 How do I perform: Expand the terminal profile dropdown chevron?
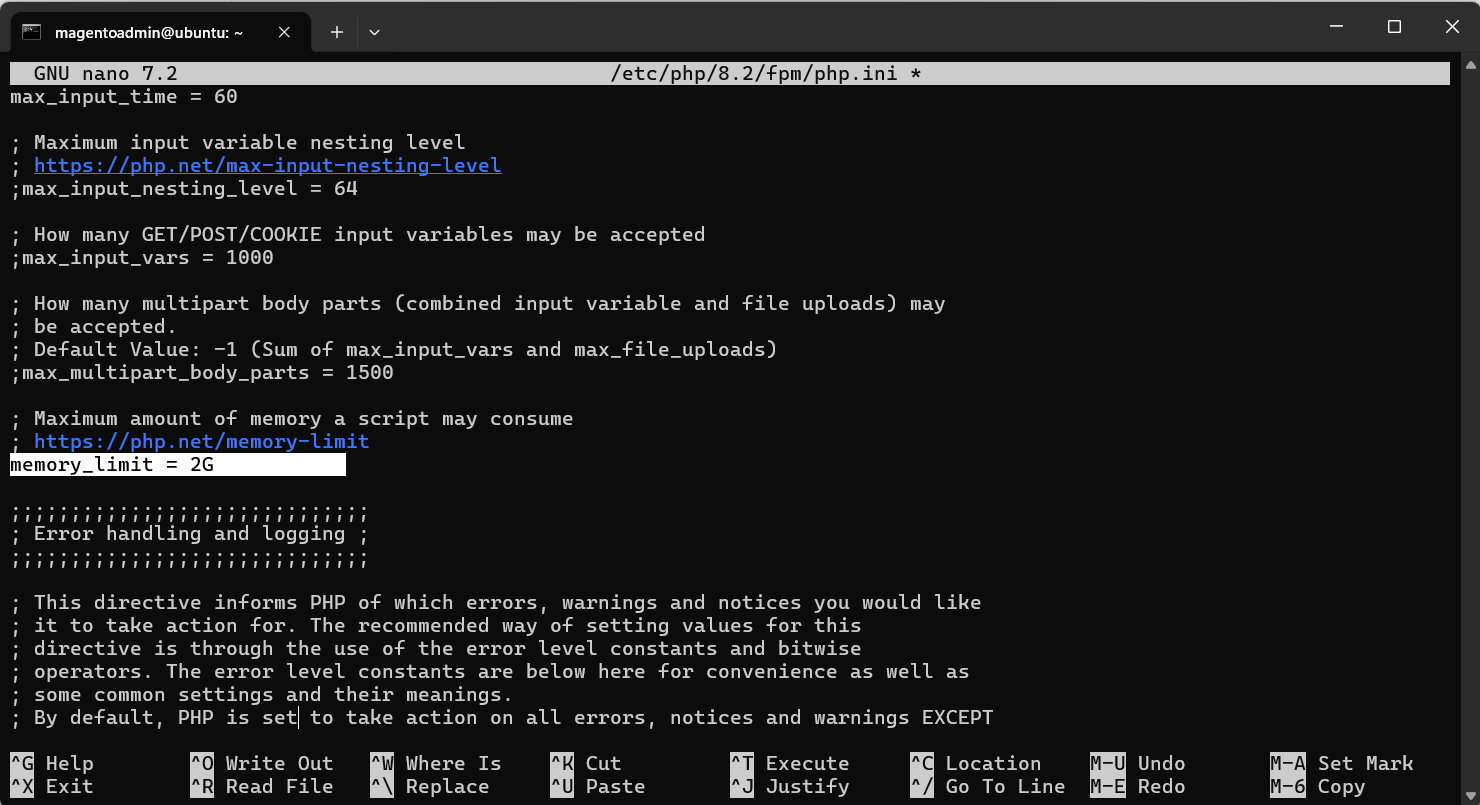374,32
